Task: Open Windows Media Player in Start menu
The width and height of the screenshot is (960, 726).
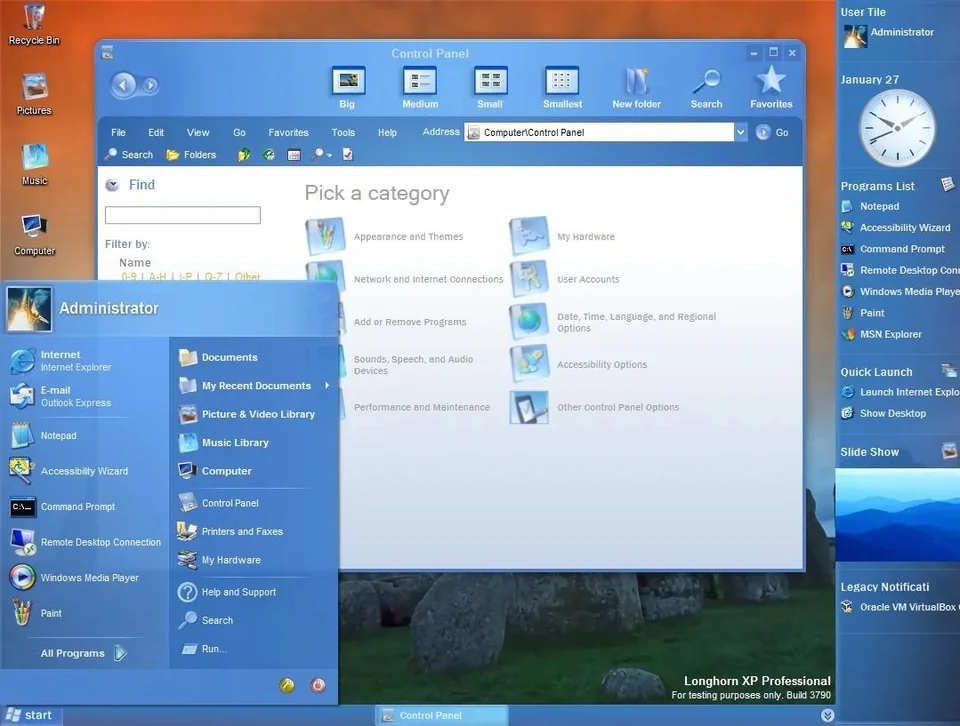Action: pos(74,577)
